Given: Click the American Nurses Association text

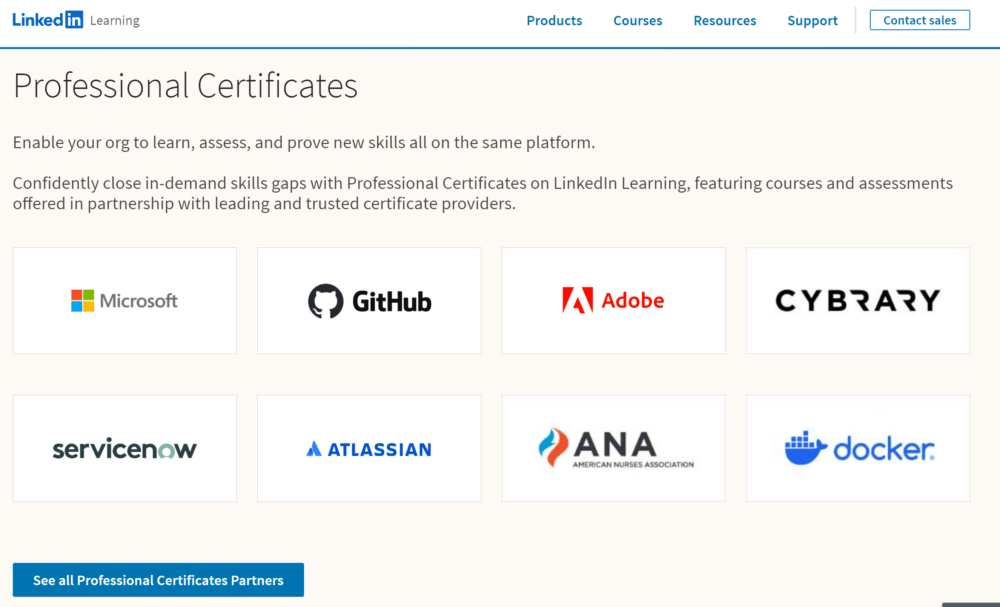Looking at the screenshot, I should 633,465.
